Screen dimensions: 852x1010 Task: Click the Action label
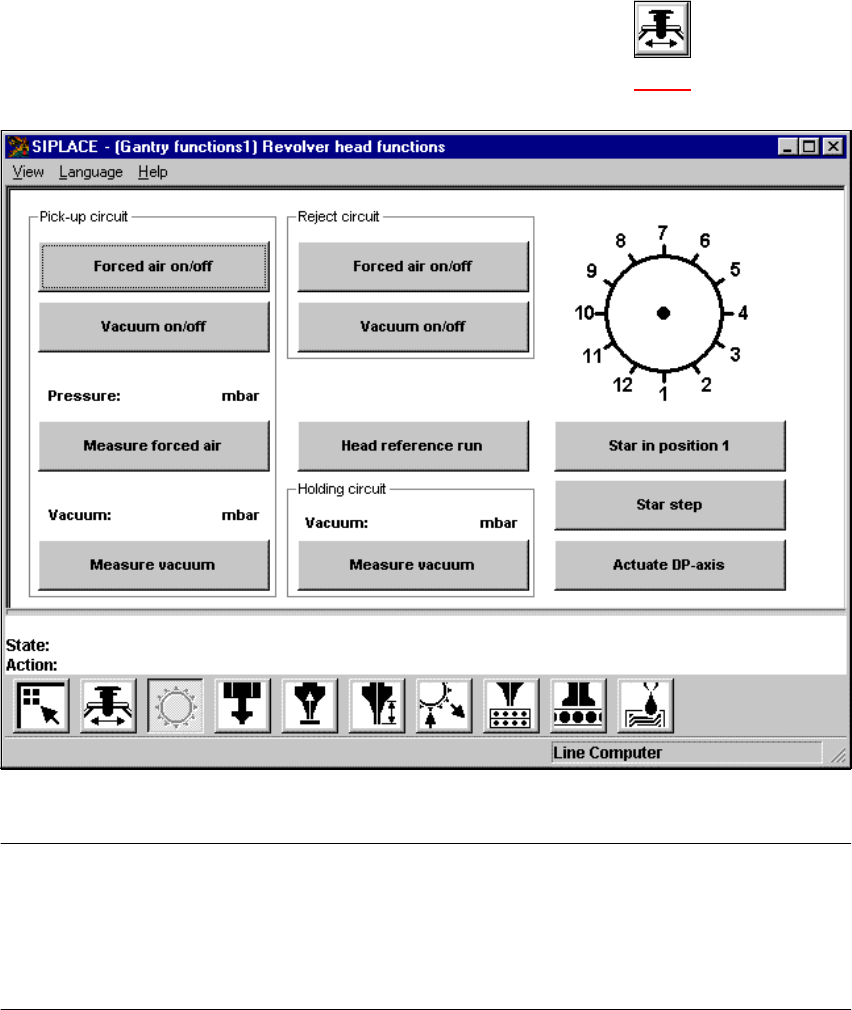coord(32,665)
